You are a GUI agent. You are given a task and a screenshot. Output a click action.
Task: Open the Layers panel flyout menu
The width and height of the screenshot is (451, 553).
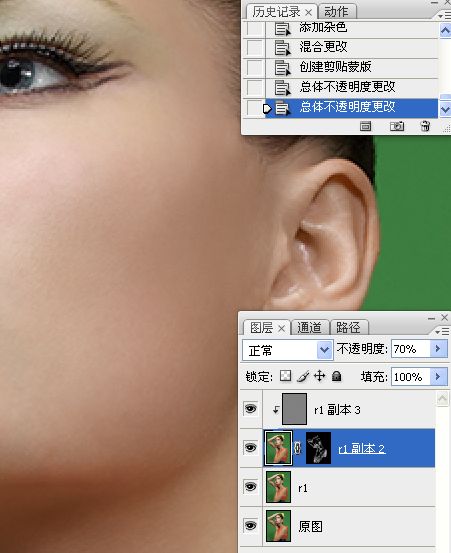[442, 332]
